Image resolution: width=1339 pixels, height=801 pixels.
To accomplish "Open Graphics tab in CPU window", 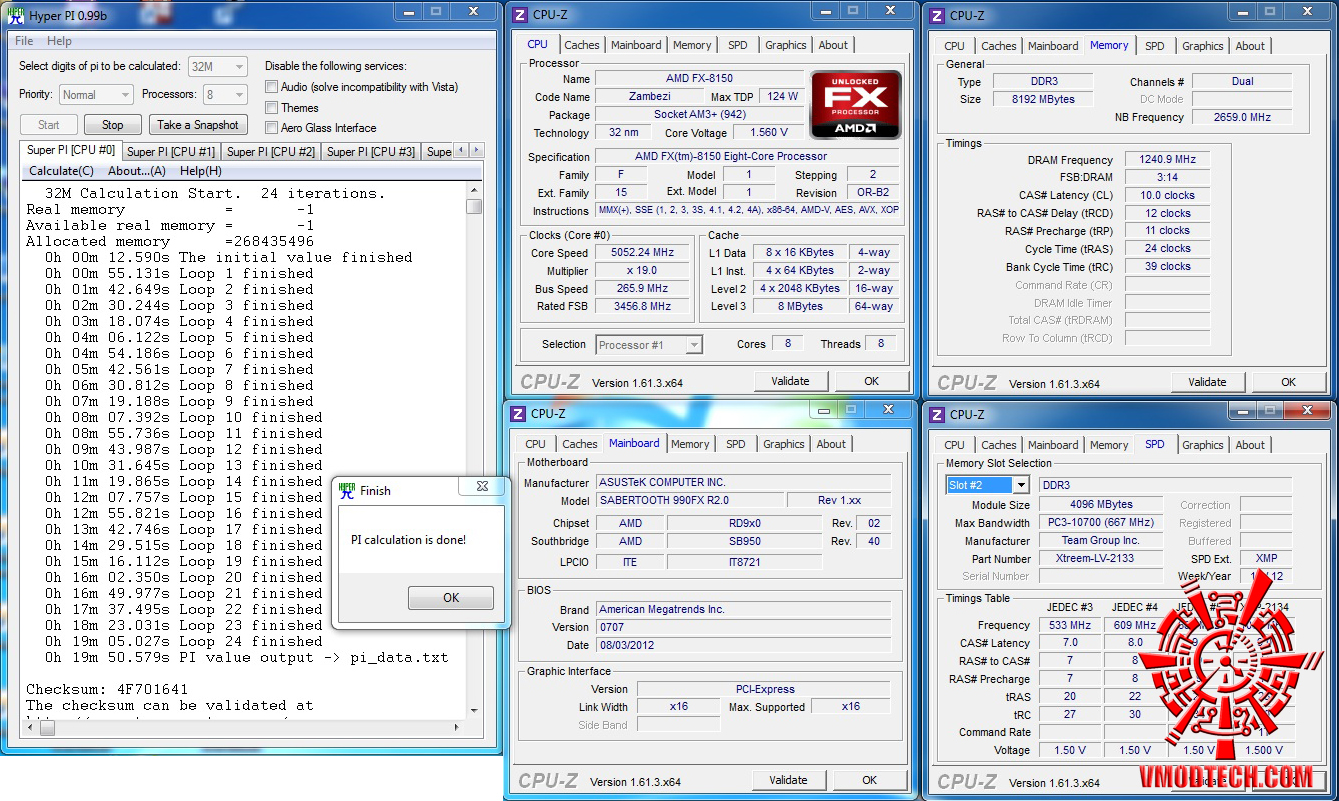I will click(x=786, y=45).
